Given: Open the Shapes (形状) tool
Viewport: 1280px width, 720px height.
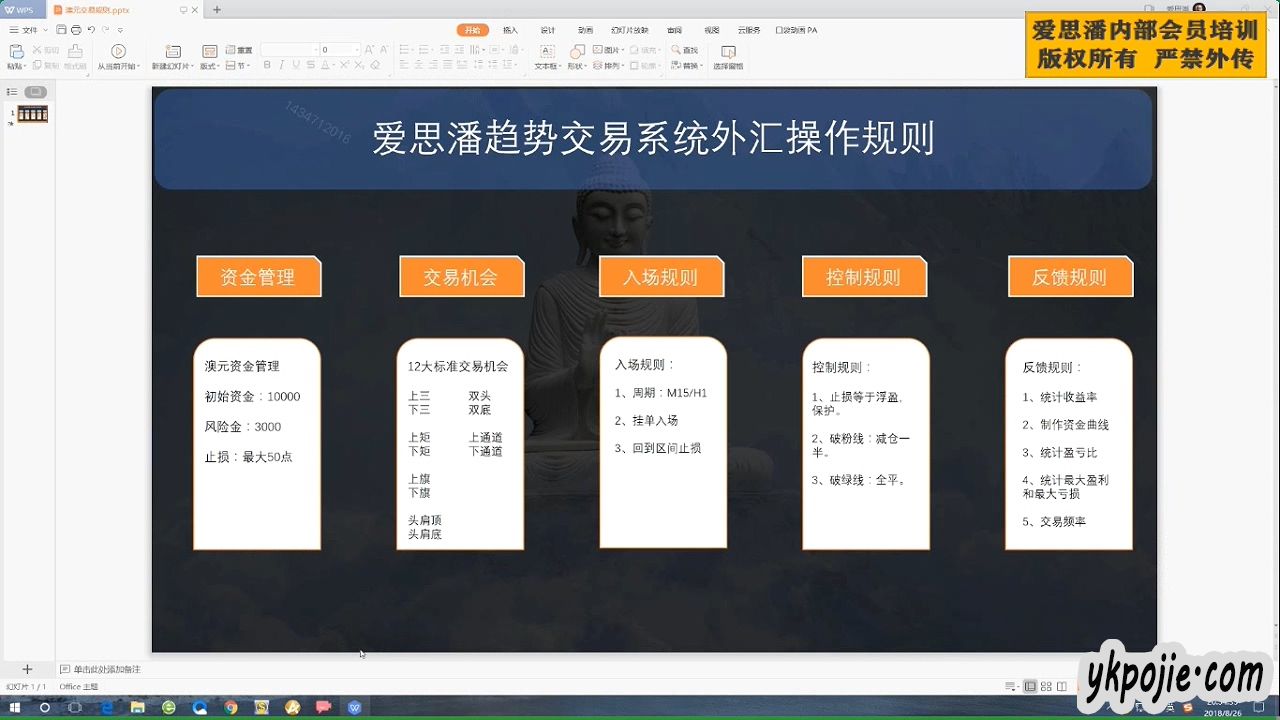Looking at the screenshot, I should click(577, 52).
